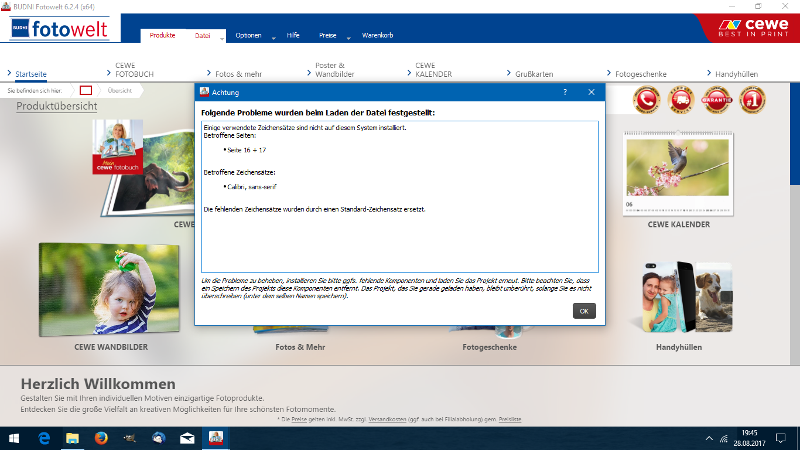Click the taskbar clock showing 19:45
Viewport: 800px width, 450px height.
pos(749,438)
